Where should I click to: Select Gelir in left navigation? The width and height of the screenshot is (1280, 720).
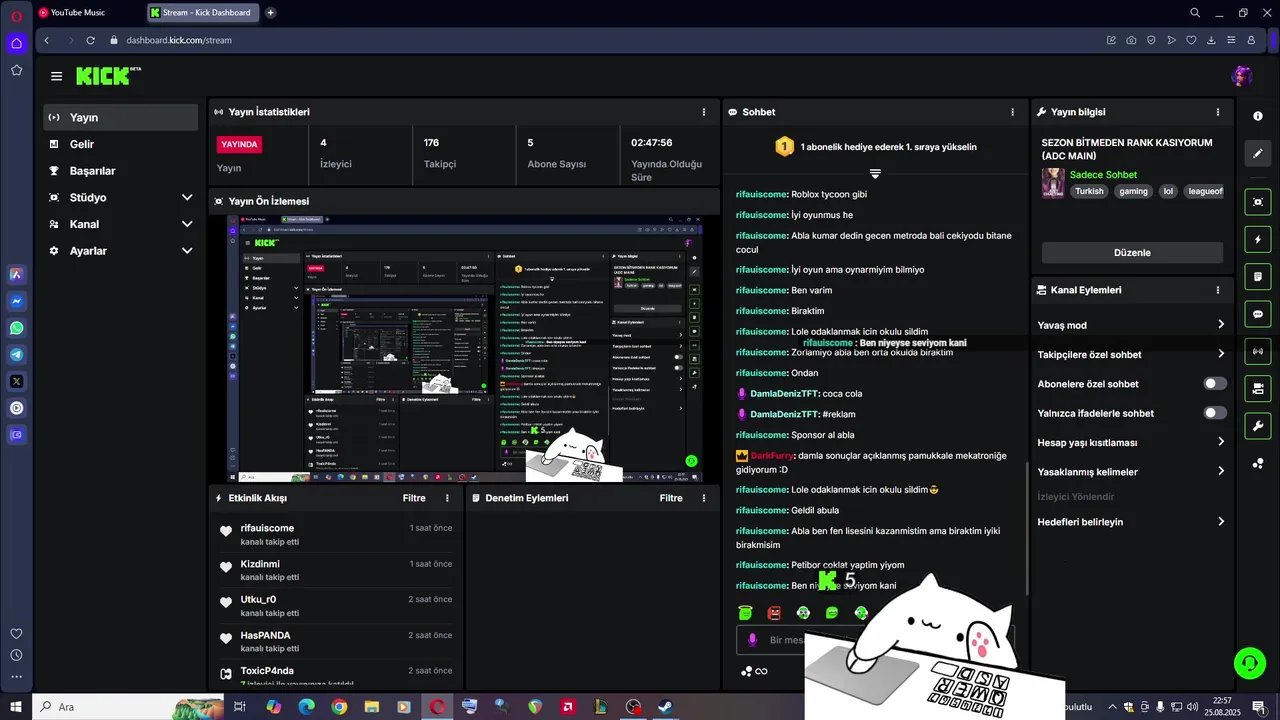pyautogui.click(x=120, y=144)
